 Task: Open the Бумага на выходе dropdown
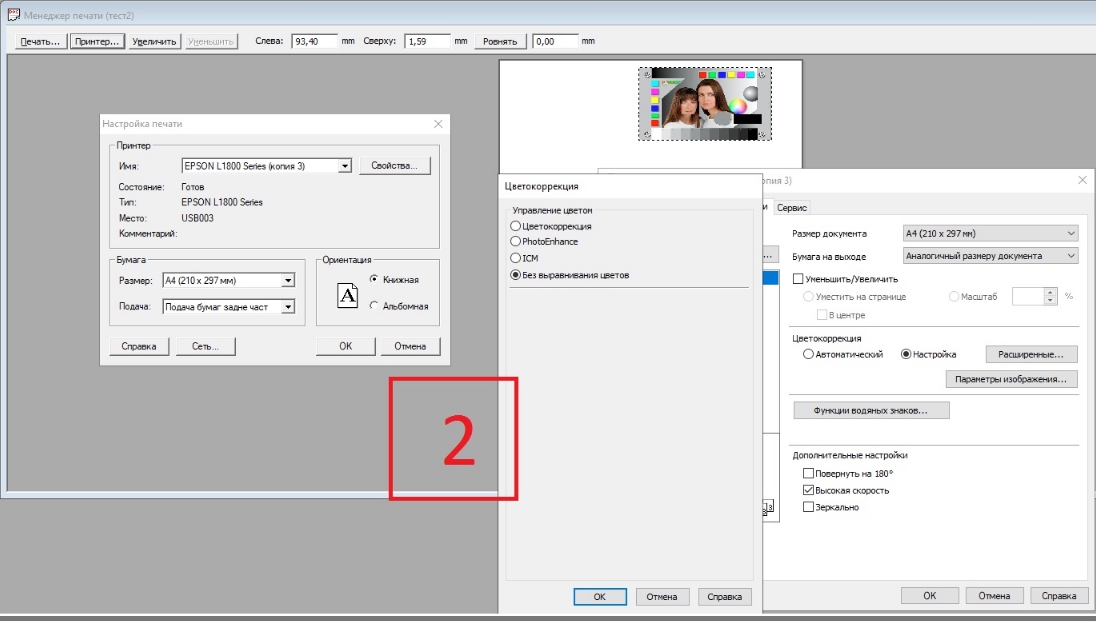coord(990,256)
